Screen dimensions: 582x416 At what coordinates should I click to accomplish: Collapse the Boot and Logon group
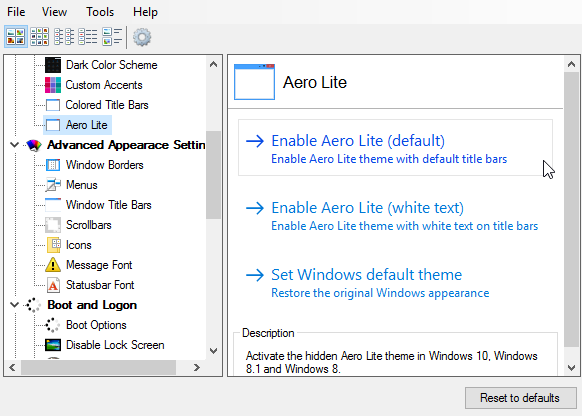14,305
